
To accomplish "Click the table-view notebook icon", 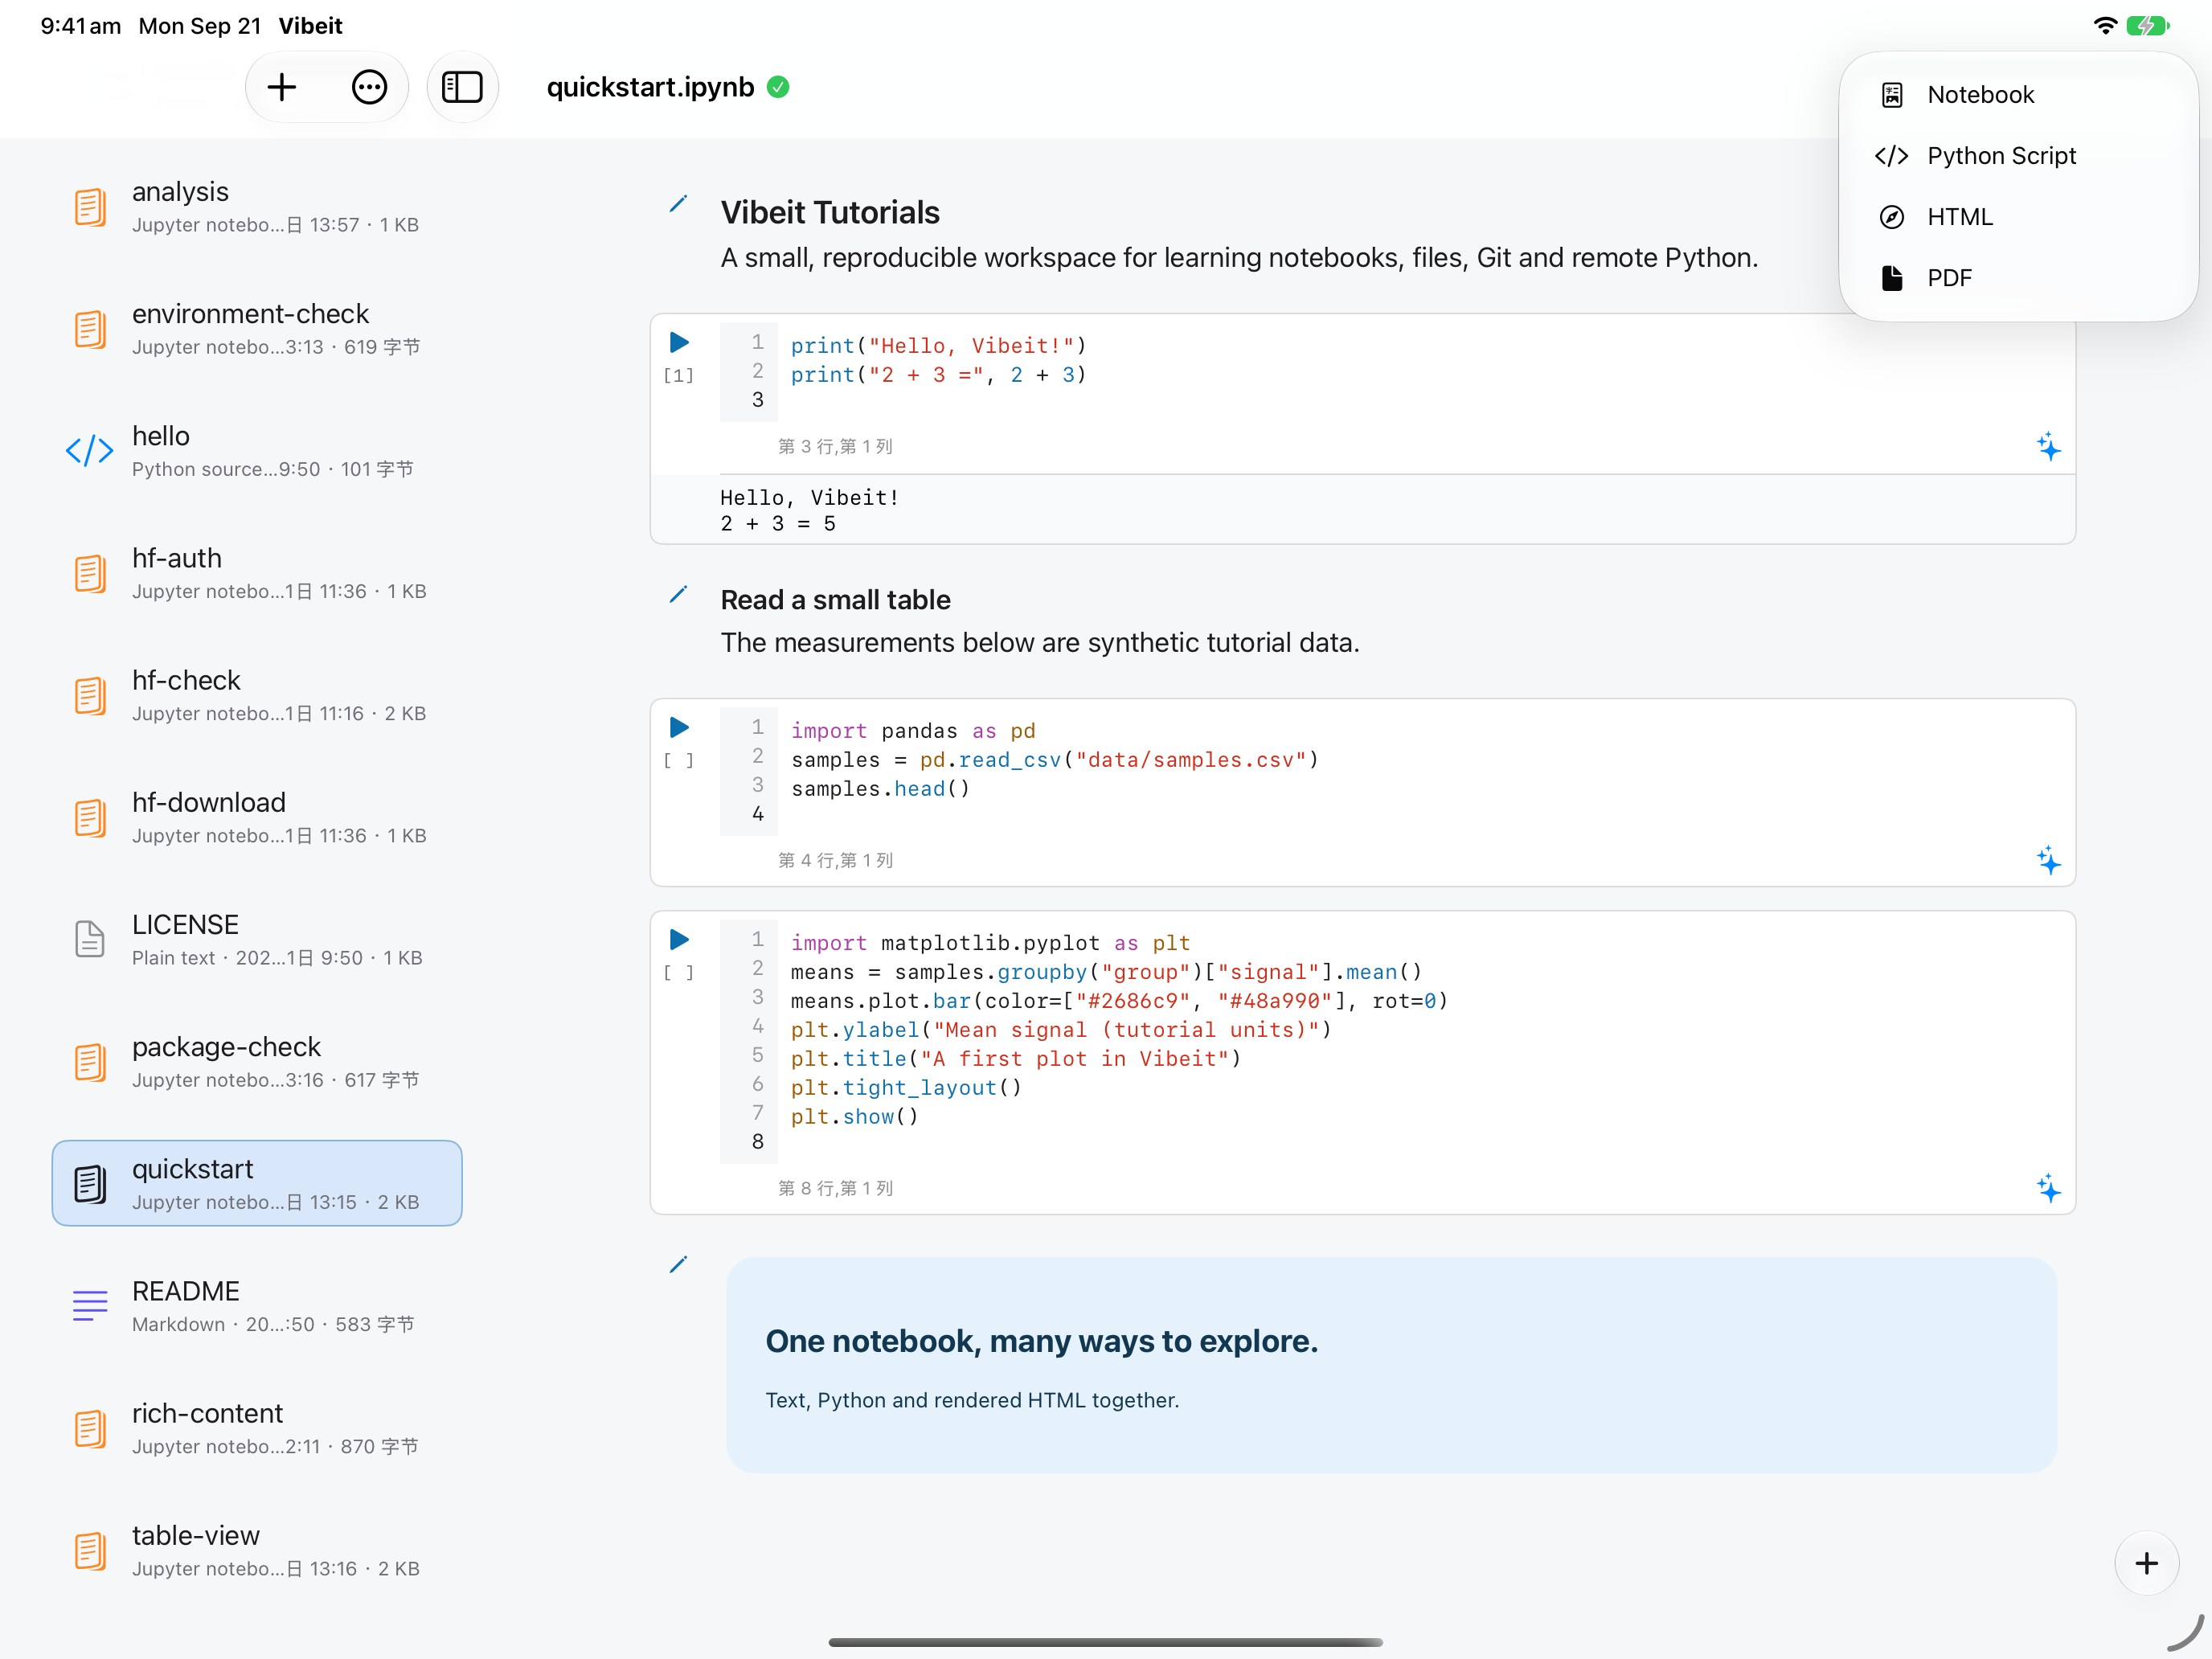I will point(89,1551).
